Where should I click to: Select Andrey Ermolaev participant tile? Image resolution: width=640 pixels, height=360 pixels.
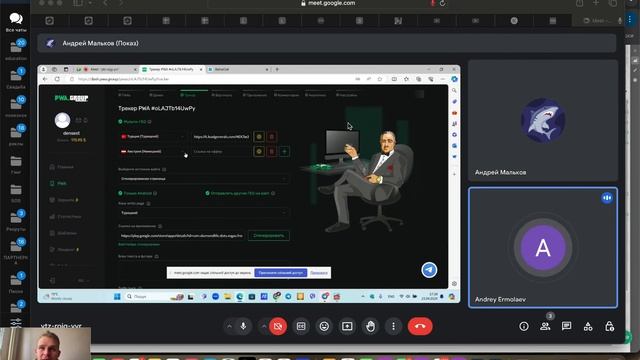[x=543, y=247]
